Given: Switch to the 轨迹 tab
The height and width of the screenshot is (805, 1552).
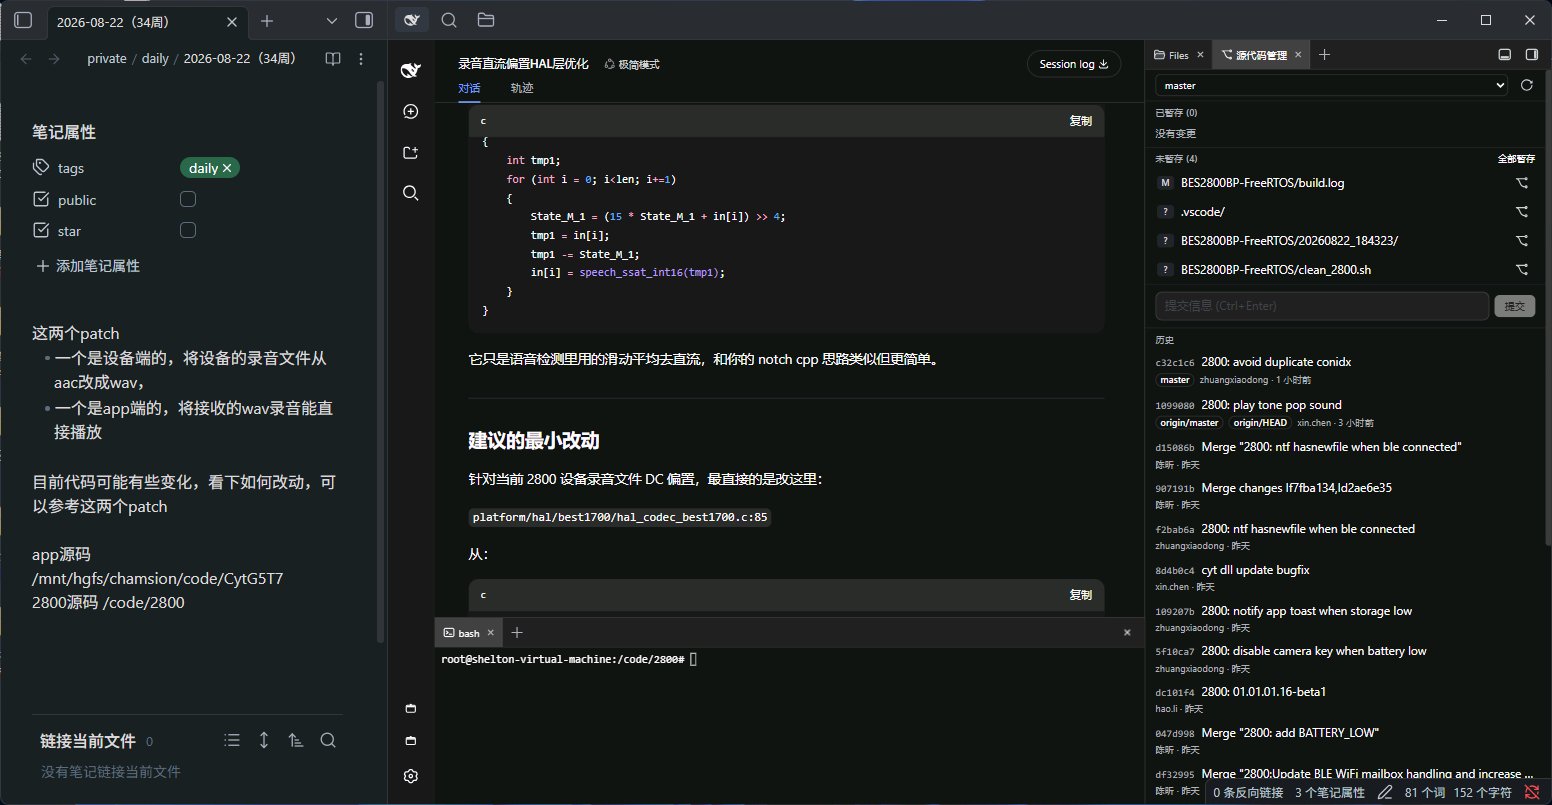Looking at the screenshot, I should coord(522,88).
